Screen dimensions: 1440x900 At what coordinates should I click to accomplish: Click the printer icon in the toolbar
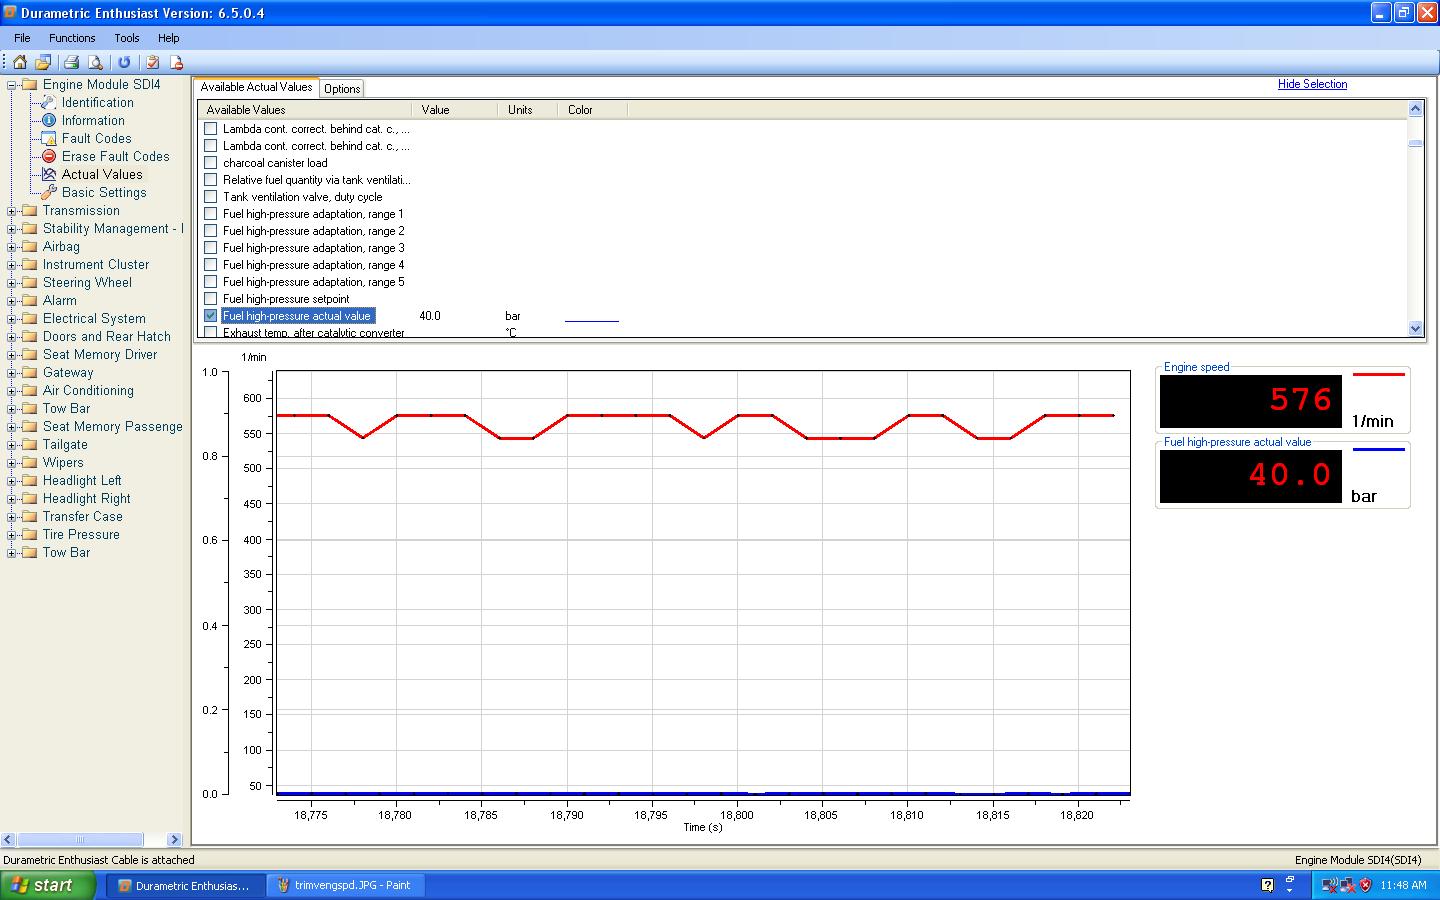(x=71, y=62)
